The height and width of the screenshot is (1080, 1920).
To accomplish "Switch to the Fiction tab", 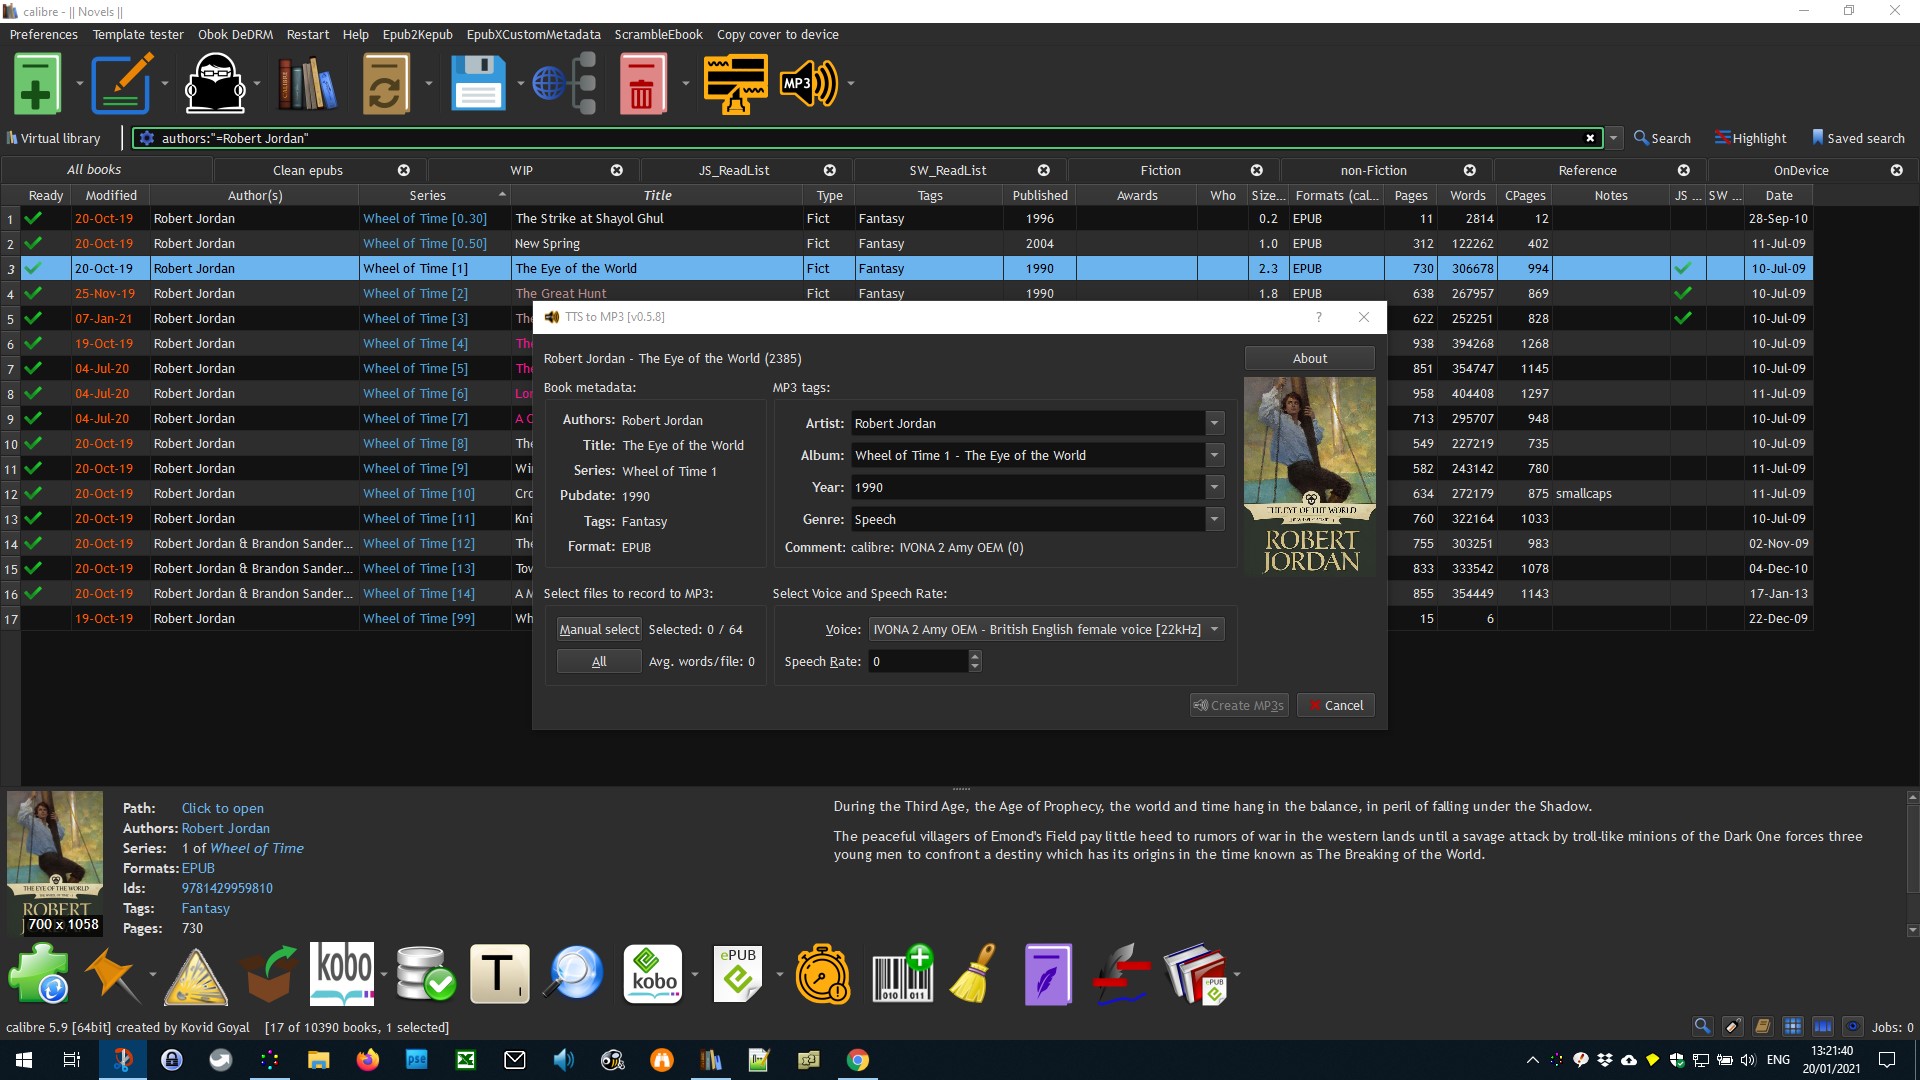I will 1160,170.
